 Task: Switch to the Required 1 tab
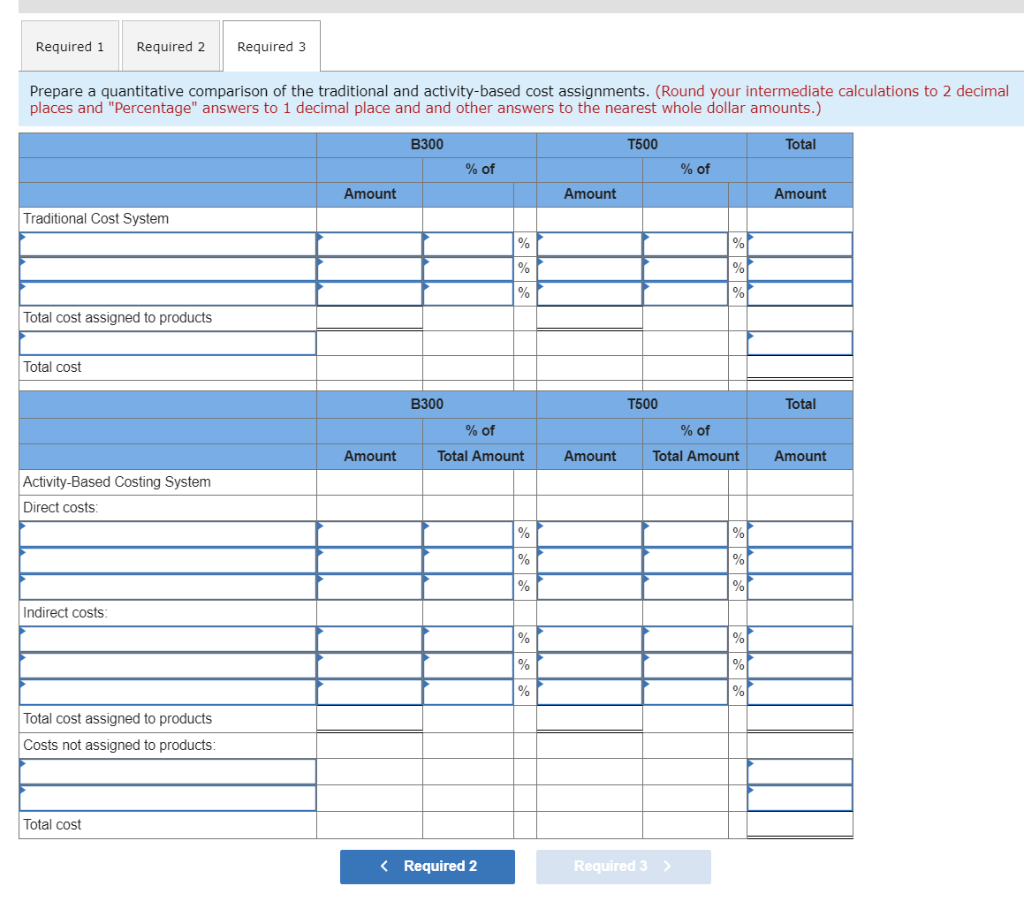coord(69,46)
